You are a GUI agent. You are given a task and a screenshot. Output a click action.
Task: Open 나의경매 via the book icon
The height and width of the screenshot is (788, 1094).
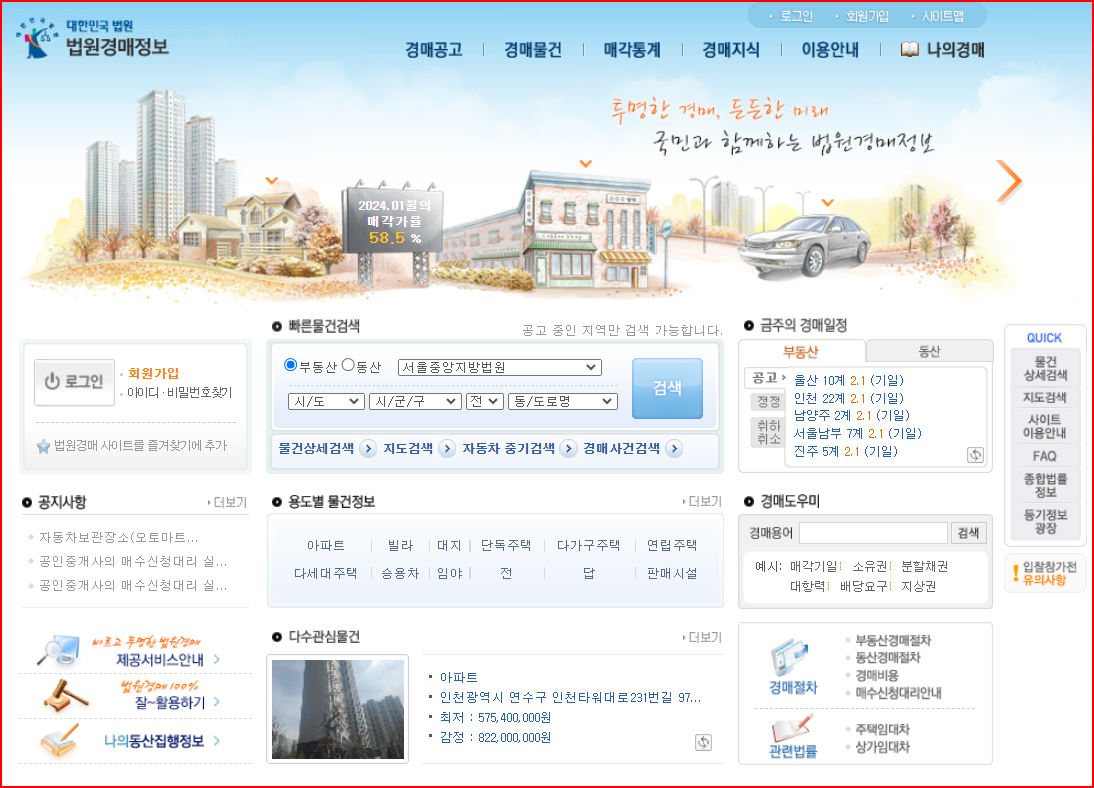pyautogui.click(x=912, y=48)
